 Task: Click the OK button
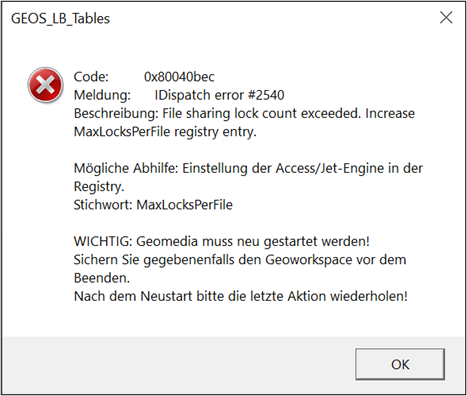pyautogui.click(x=400, y=364)
